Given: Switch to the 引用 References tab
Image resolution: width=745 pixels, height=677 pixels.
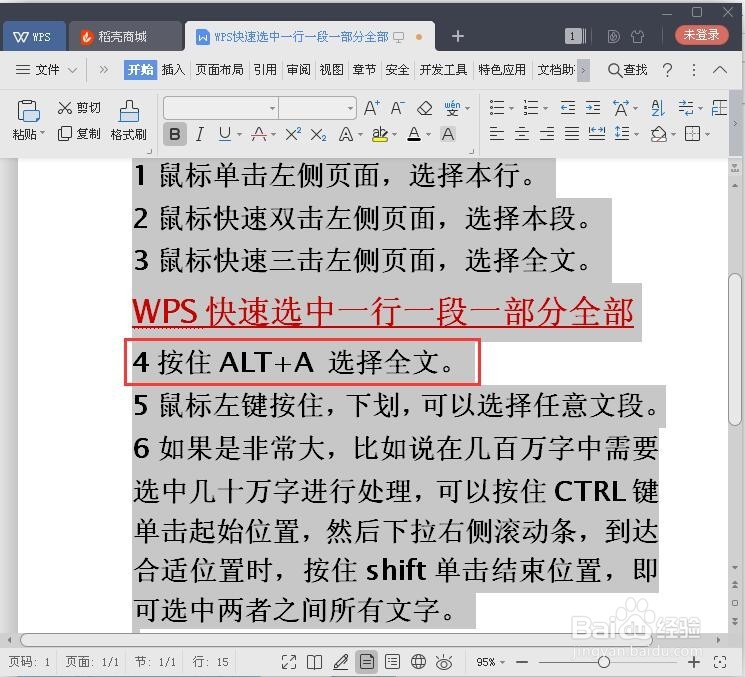Looking at the screenshot, I should click(265, 70).
